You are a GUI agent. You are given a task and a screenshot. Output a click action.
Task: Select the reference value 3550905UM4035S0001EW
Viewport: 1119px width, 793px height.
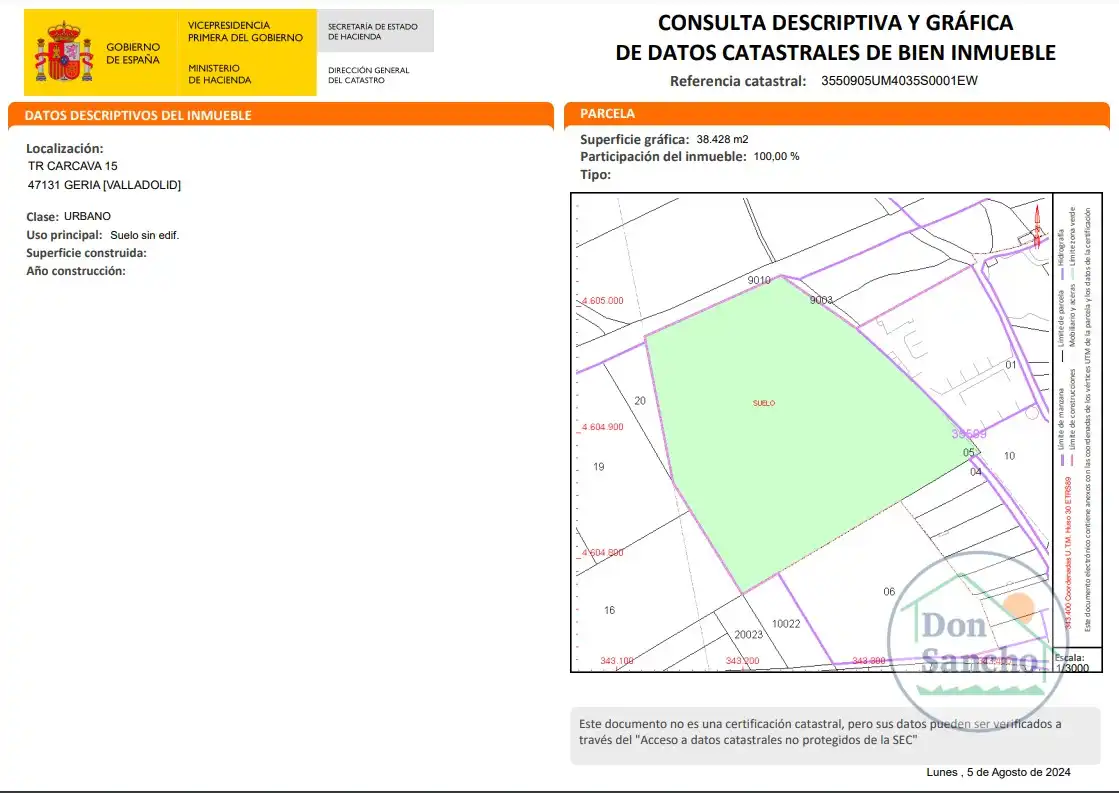(x=899, y=81)
